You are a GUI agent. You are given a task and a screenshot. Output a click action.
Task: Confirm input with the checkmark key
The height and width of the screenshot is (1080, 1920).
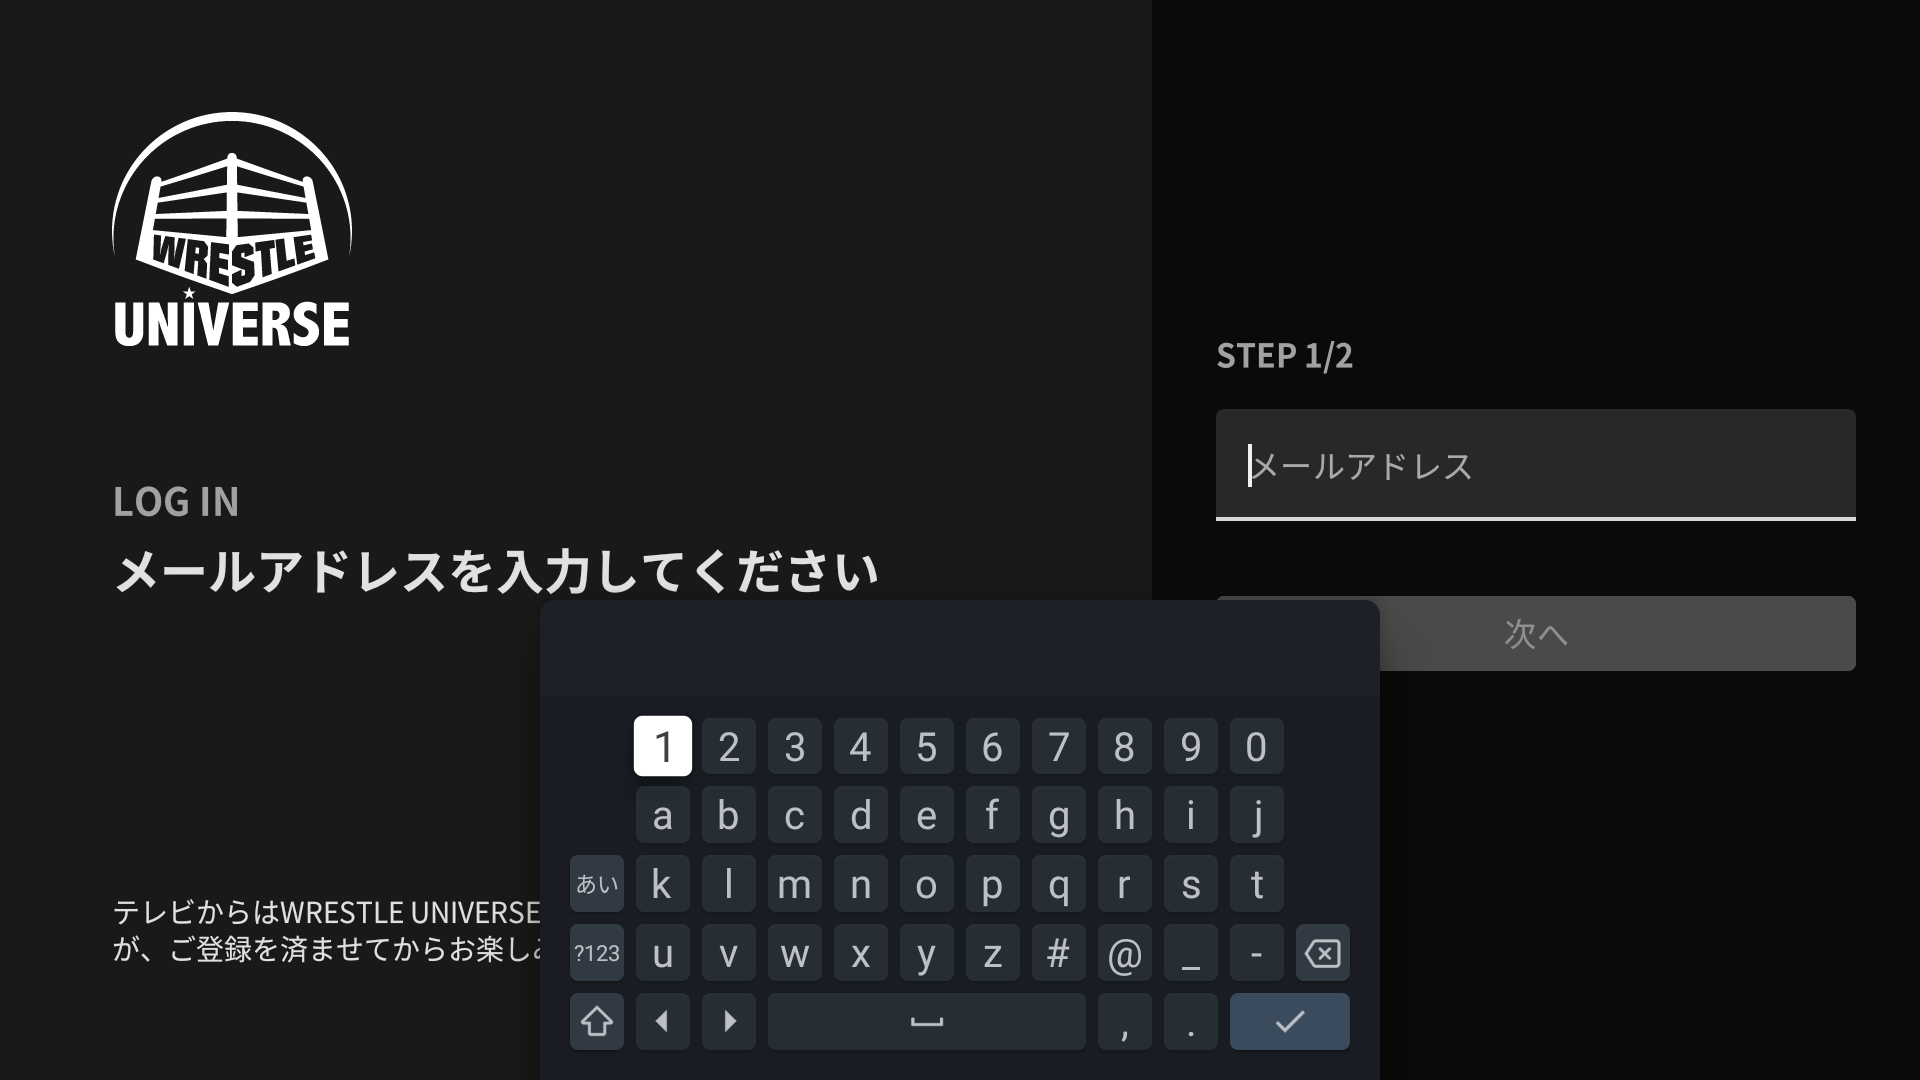click(1289, 1021)
